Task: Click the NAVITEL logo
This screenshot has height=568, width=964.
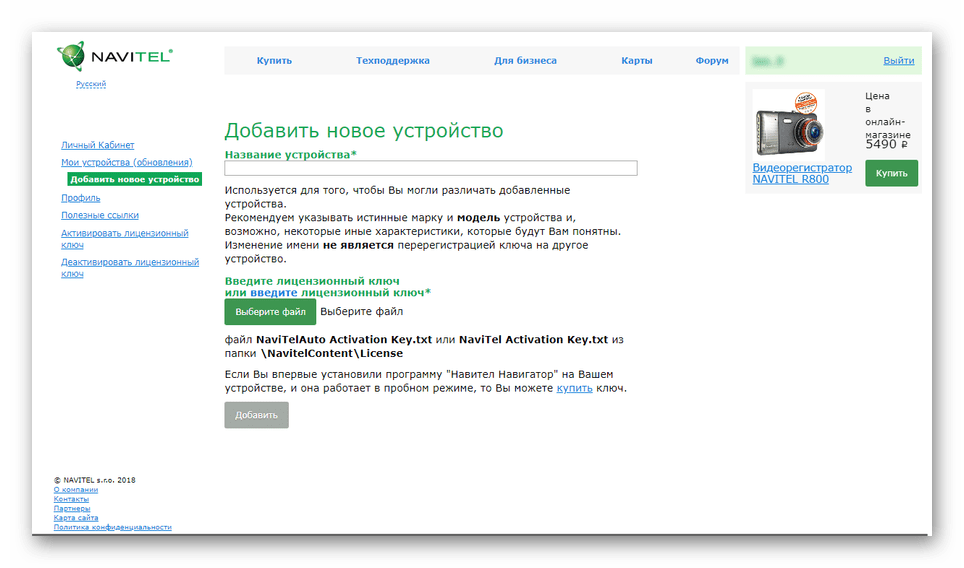Action: [x=115, y=57]
